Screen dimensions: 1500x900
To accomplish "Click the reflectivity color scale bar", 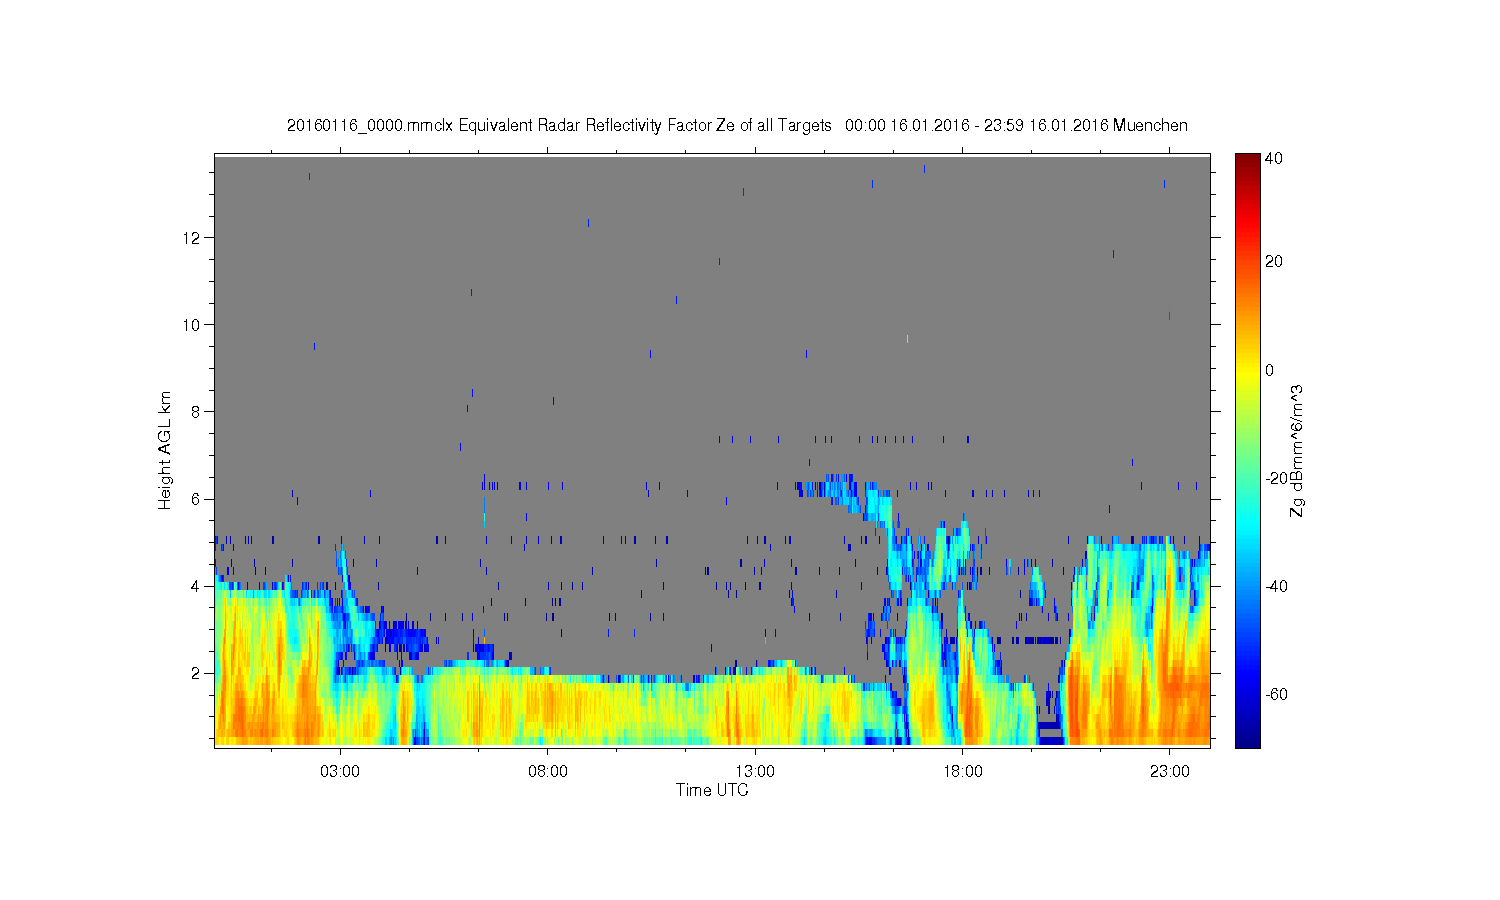I will click(x=1247, y=451).
